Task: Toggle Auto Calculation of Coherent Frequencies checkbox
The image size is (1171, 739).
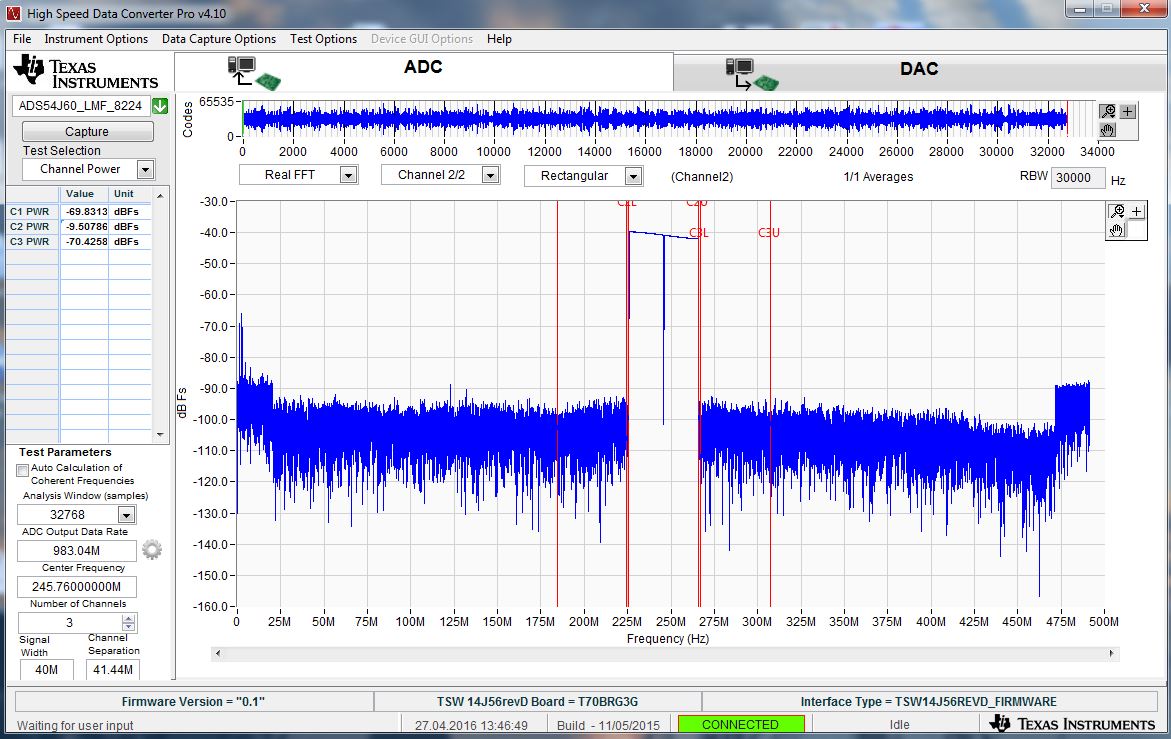Action: pyautogui.click(x=22, y=470)
